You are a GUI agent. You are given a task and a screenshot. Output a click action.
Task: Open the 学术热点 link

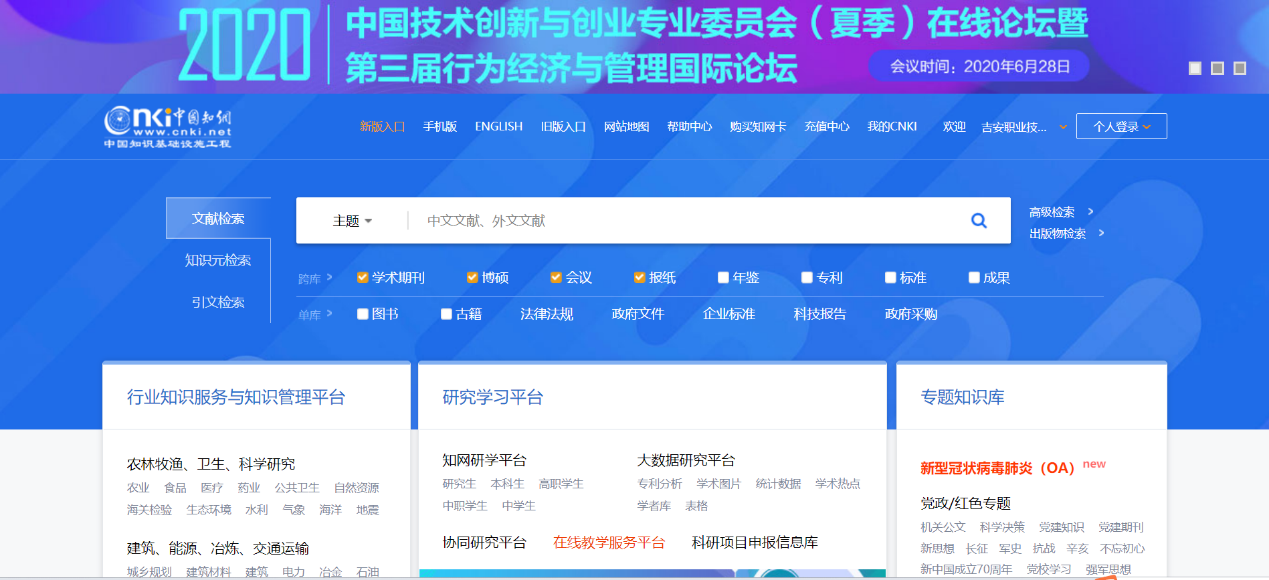tap(838, 484)
